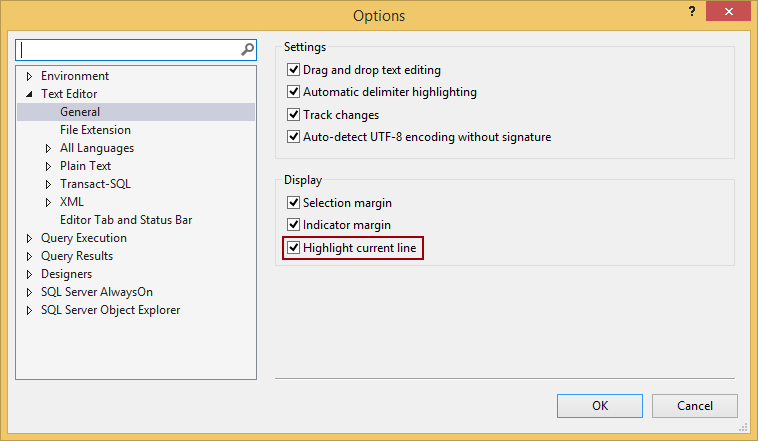
Task: Select File Extension in tree
Action: pyautogui.click(x=95, y=130)
